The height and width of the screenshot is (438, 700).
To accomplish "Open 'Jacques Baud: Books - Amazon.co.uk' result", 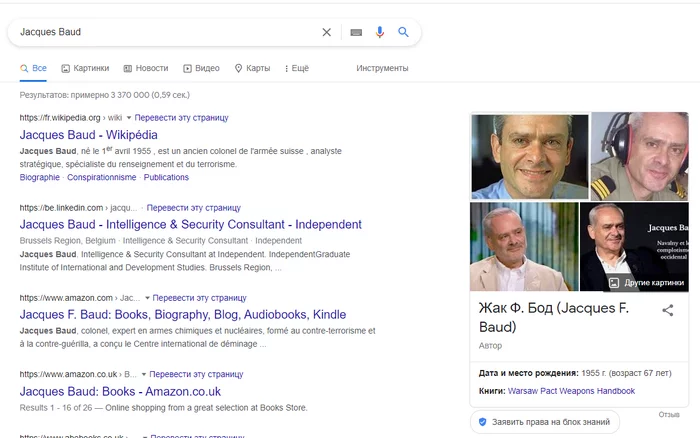I will tap(120, 392).
